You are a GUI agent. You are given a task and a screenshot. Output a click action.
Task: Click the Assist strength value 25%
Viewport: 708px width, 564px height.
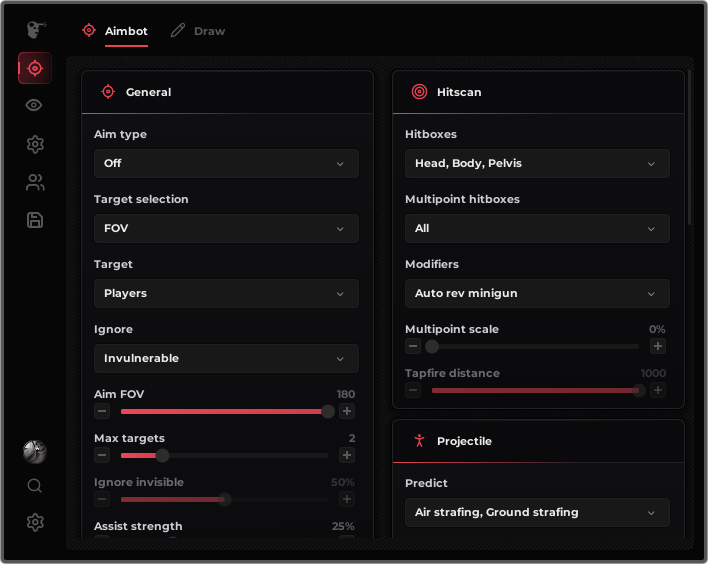tap(343, 526)
